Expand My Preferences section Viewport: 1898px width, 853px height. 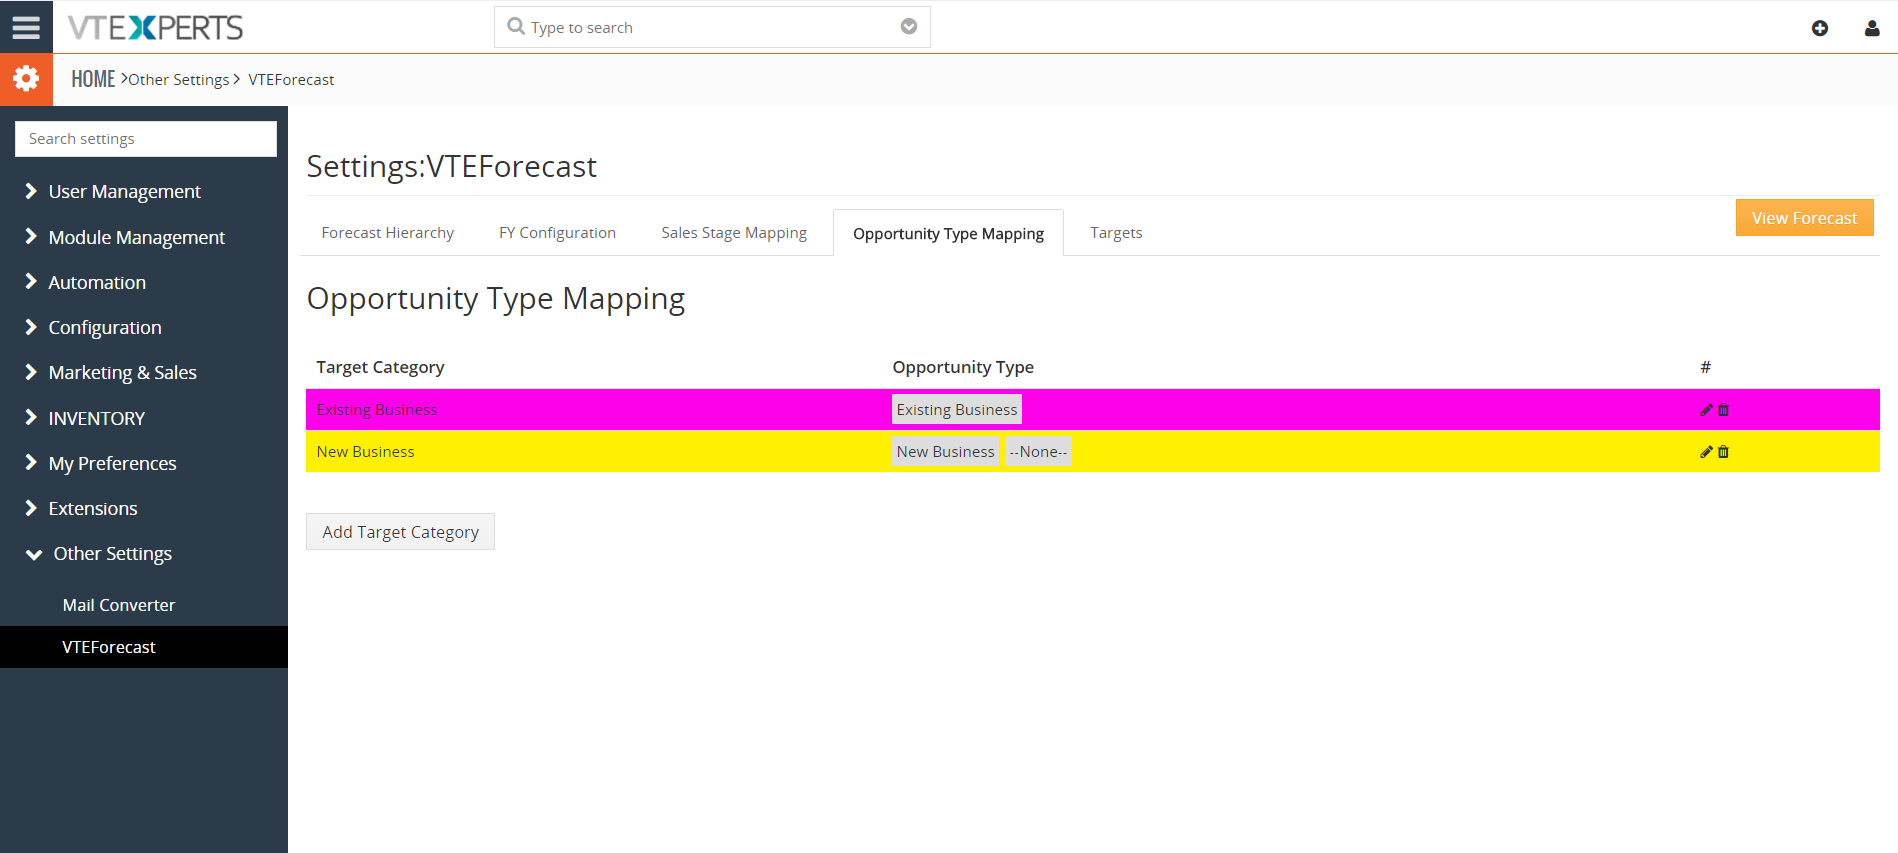[112, 463]
